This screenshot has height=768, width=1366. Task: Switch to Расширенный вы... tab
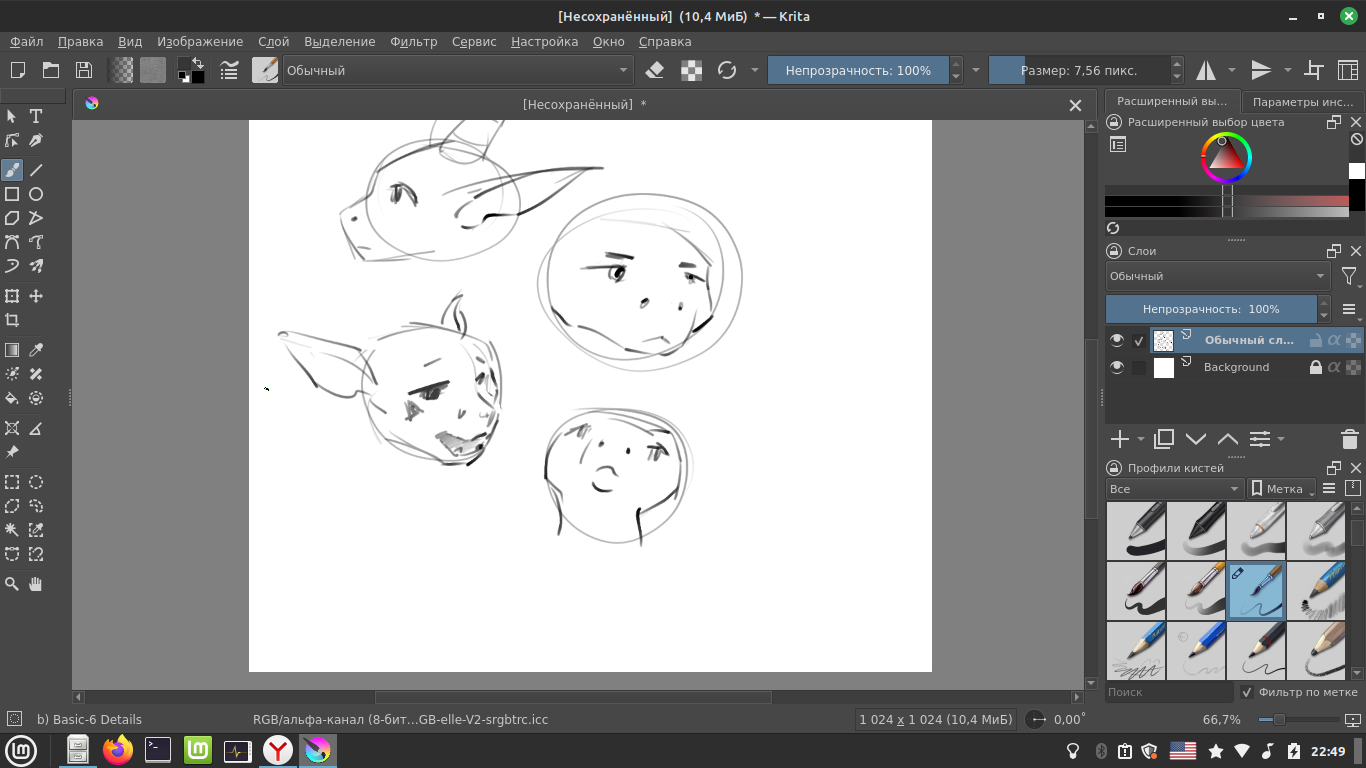coord(1172,101)
